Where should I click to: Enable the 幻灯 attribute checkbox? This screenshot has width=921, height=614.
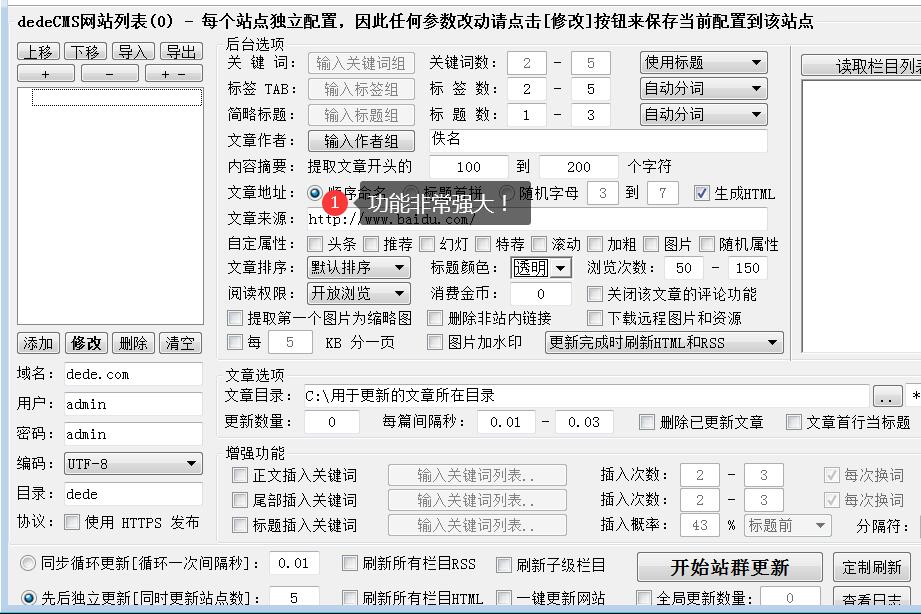(427, 244)
